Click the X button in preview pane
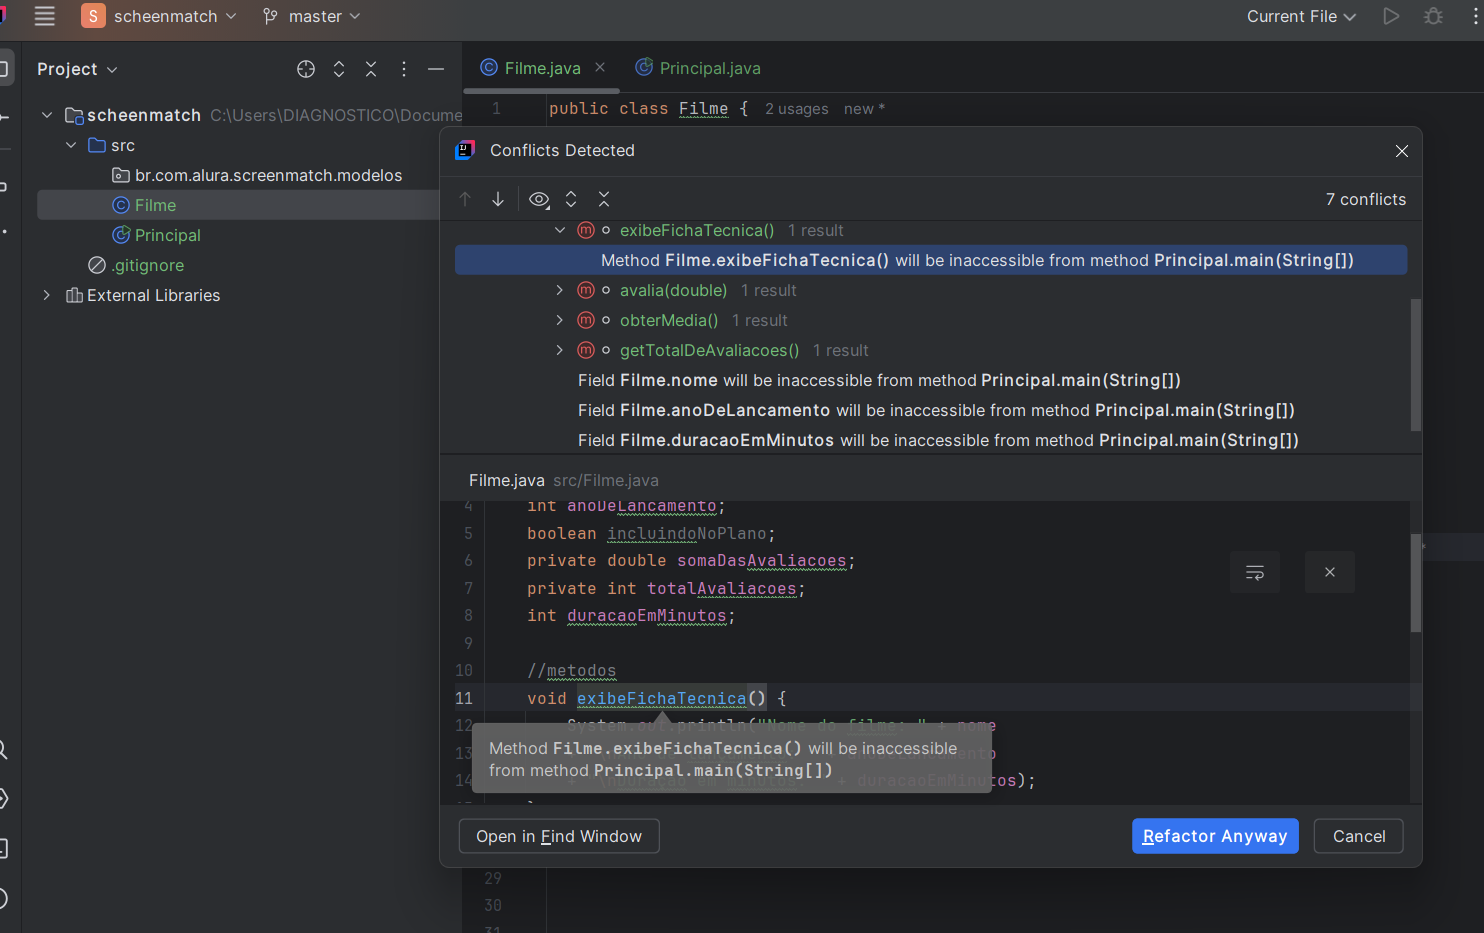This screenshot has height=933, width=1484. click(x=1330, y=572)
